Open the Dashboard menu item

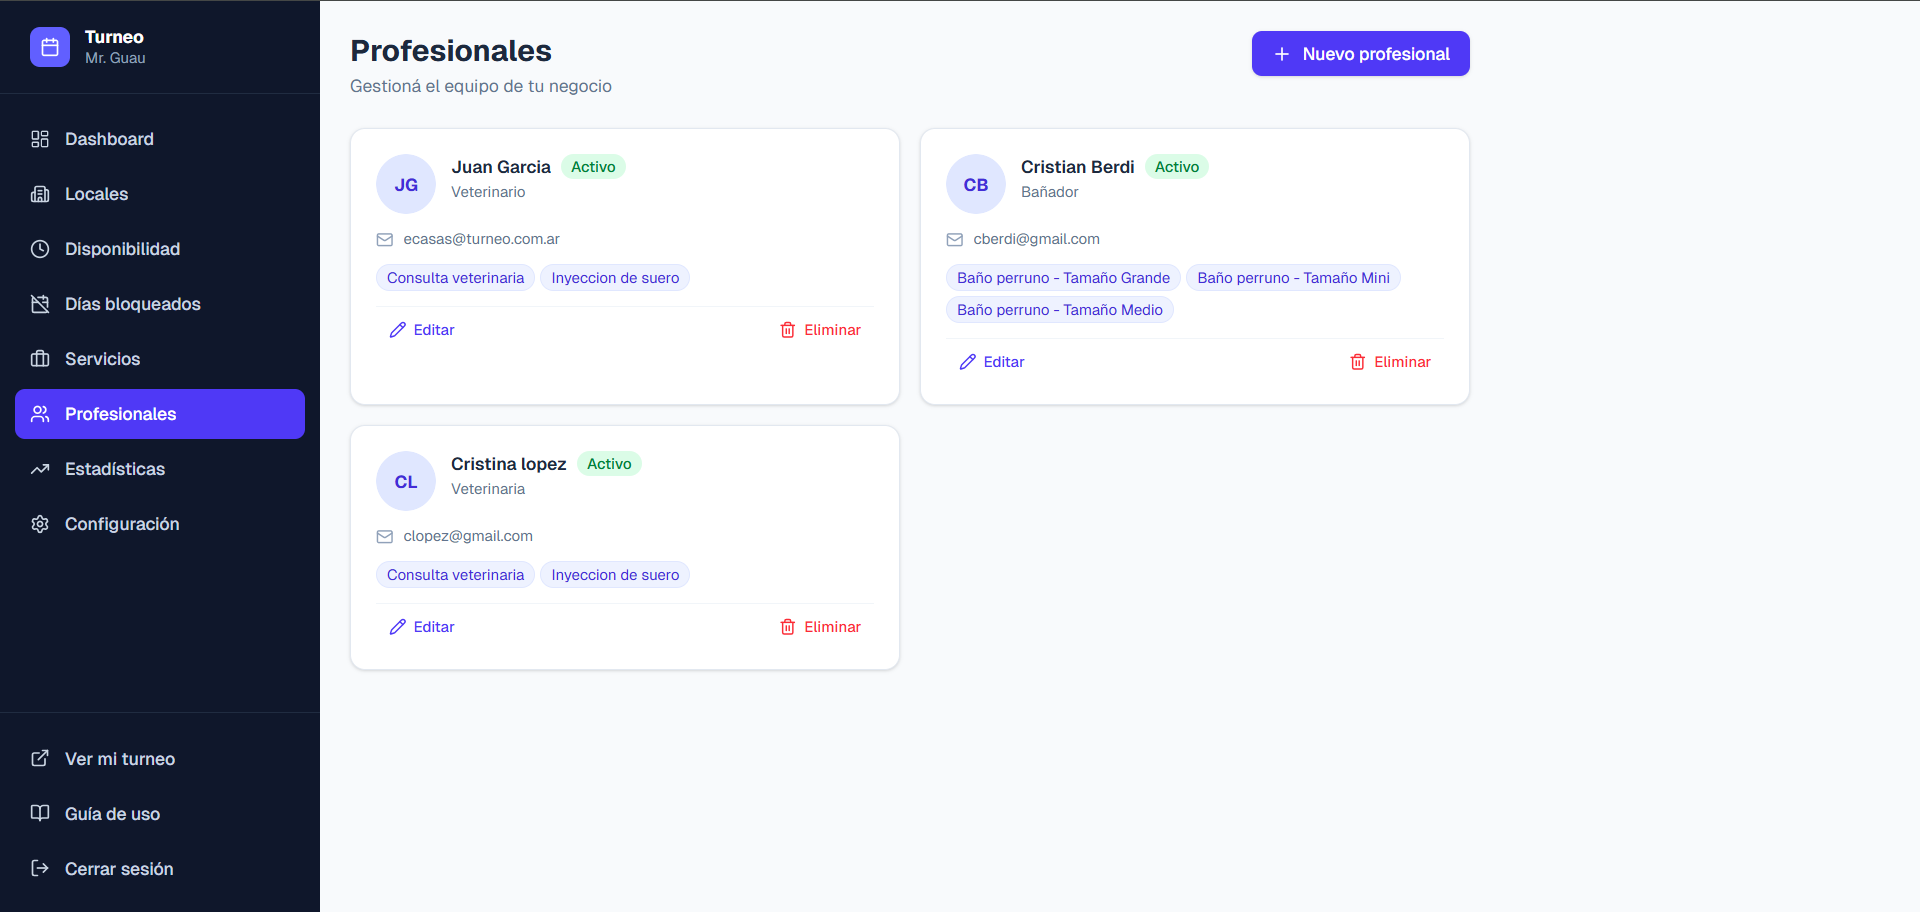pos(160,139)
